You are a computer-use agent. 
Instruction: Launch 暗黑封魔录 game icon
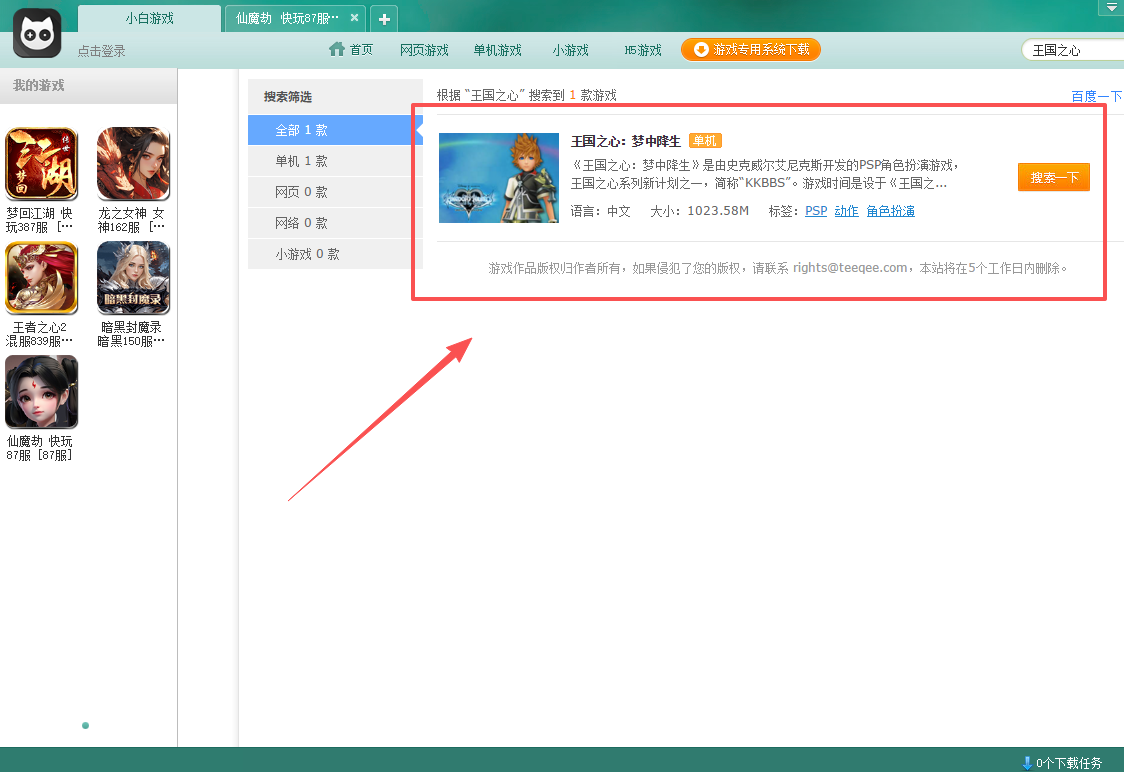(133, 278)
